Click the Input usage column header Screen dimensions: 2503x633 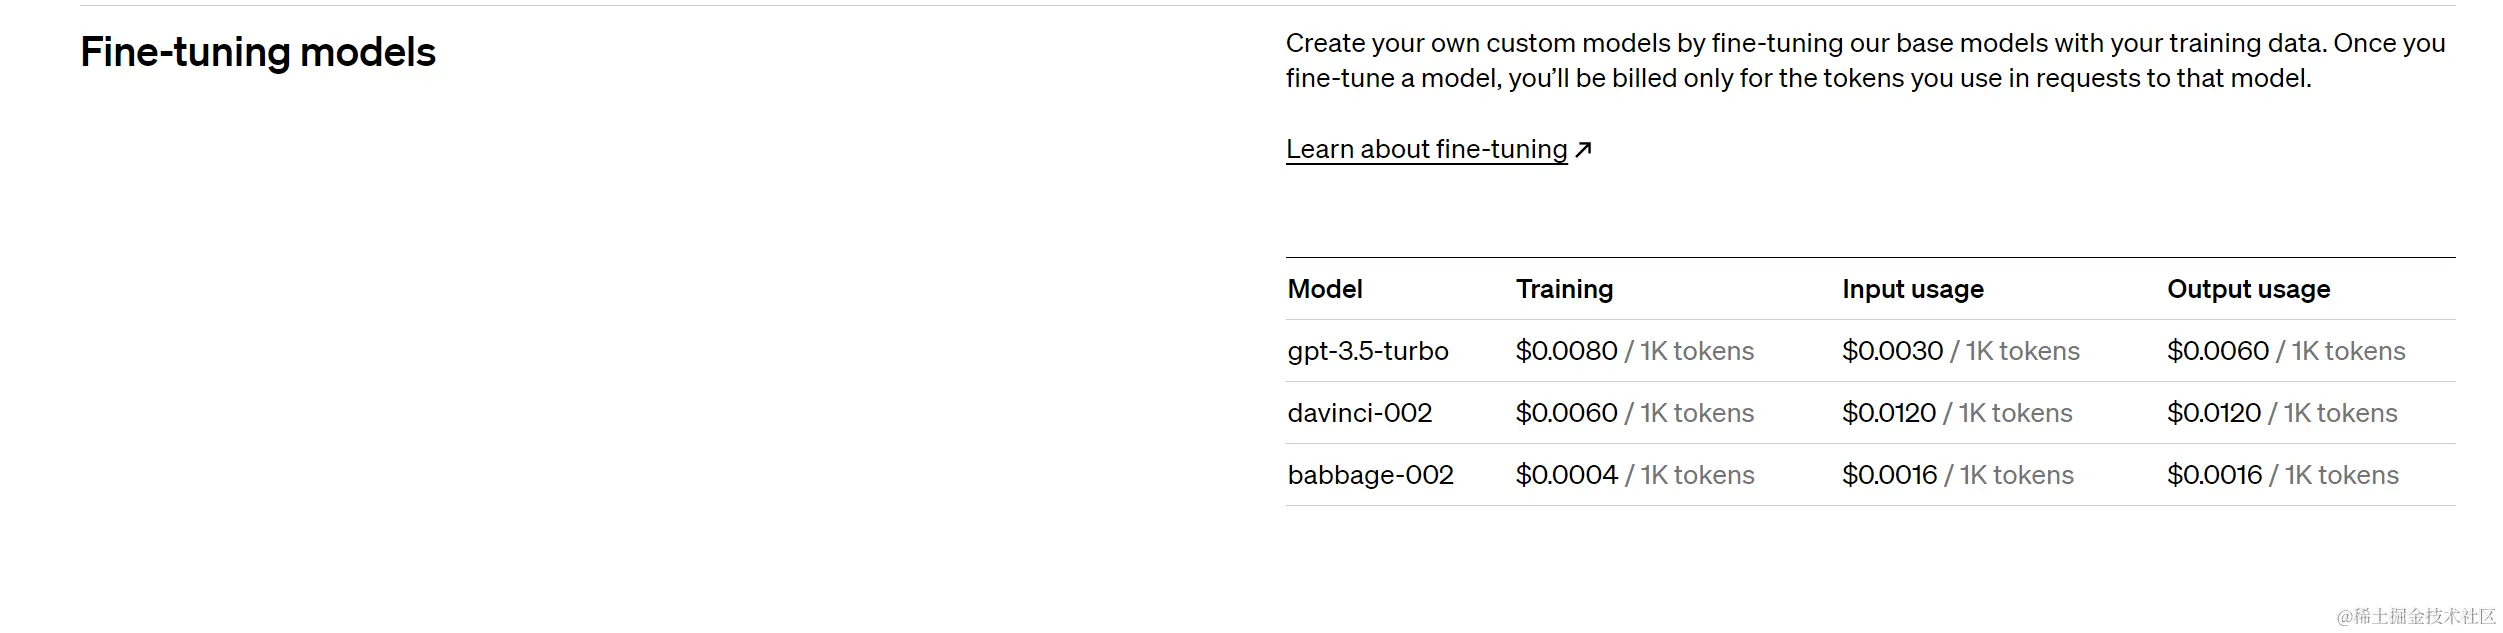tap(1912, 289)
